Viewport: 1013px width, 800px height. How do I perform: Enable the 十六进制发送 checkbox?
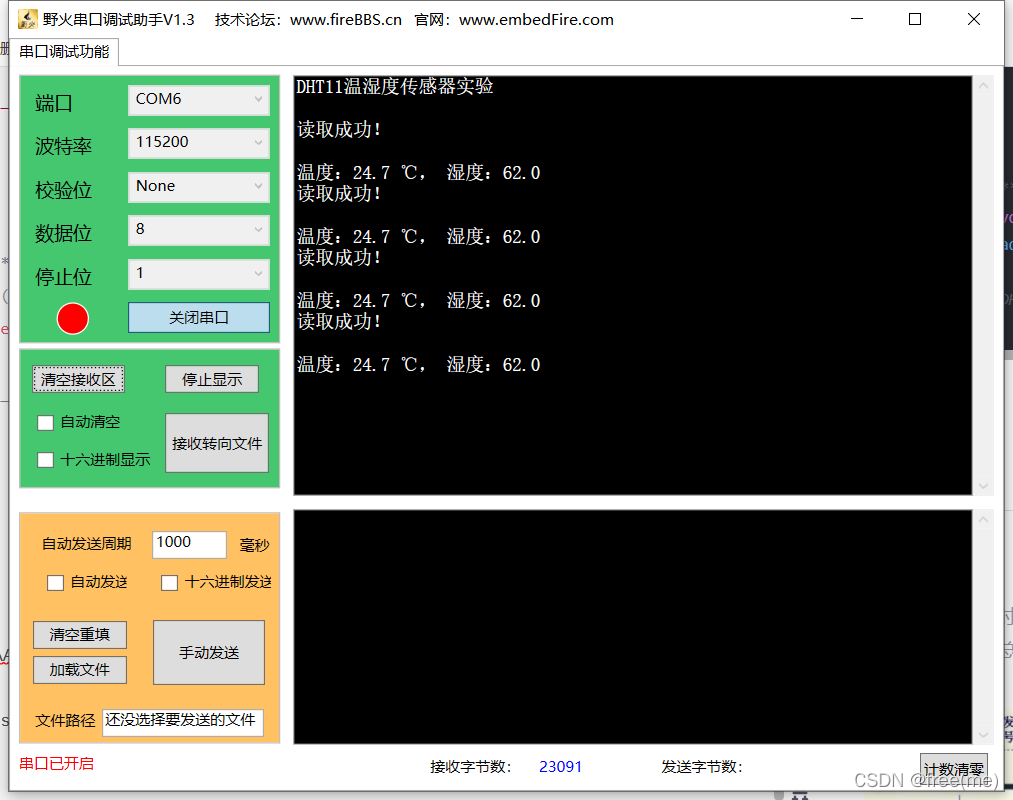[169, 583]
